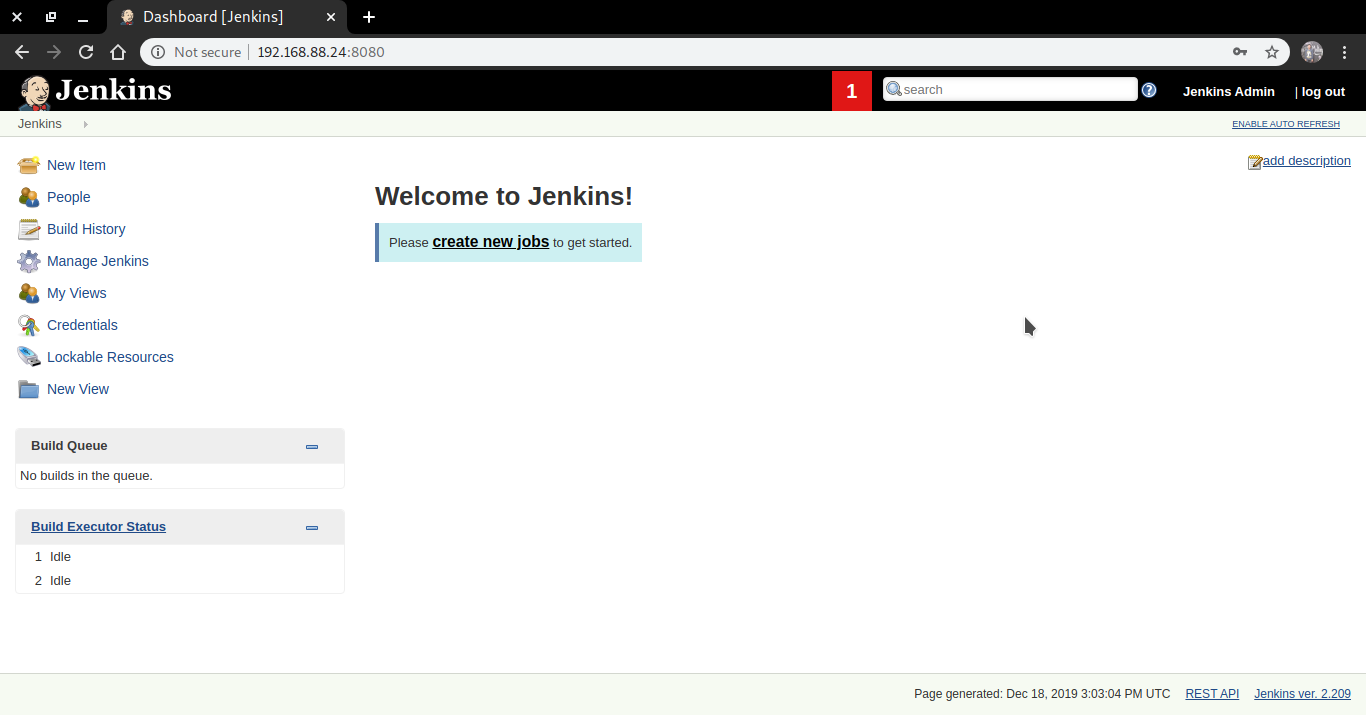Open the Build History link
This screenshot has width=1366, height=715.
point(86,229)
